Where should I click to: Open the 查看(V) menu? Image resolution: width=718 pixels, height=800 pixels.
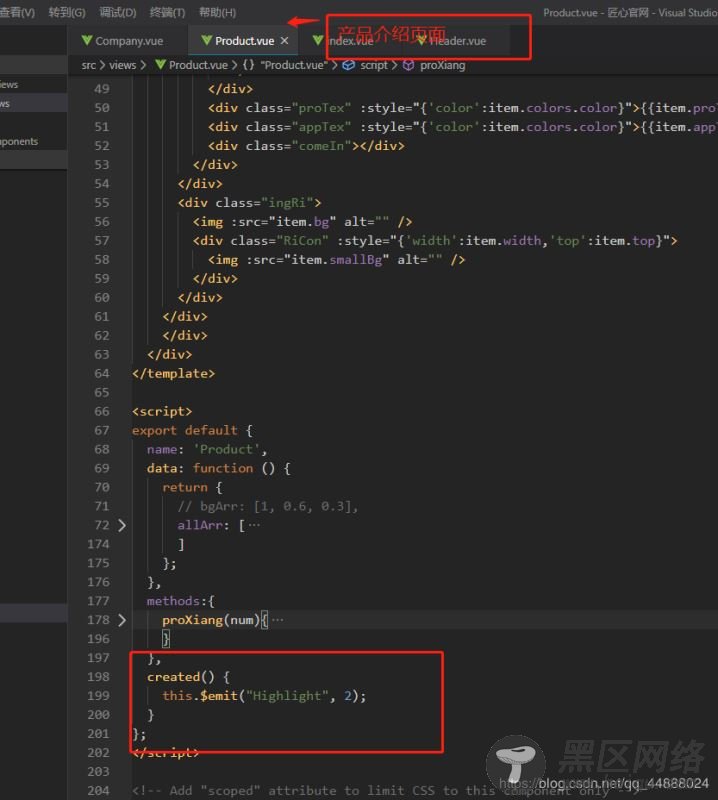pyautogui.click(x=17, y=12)
